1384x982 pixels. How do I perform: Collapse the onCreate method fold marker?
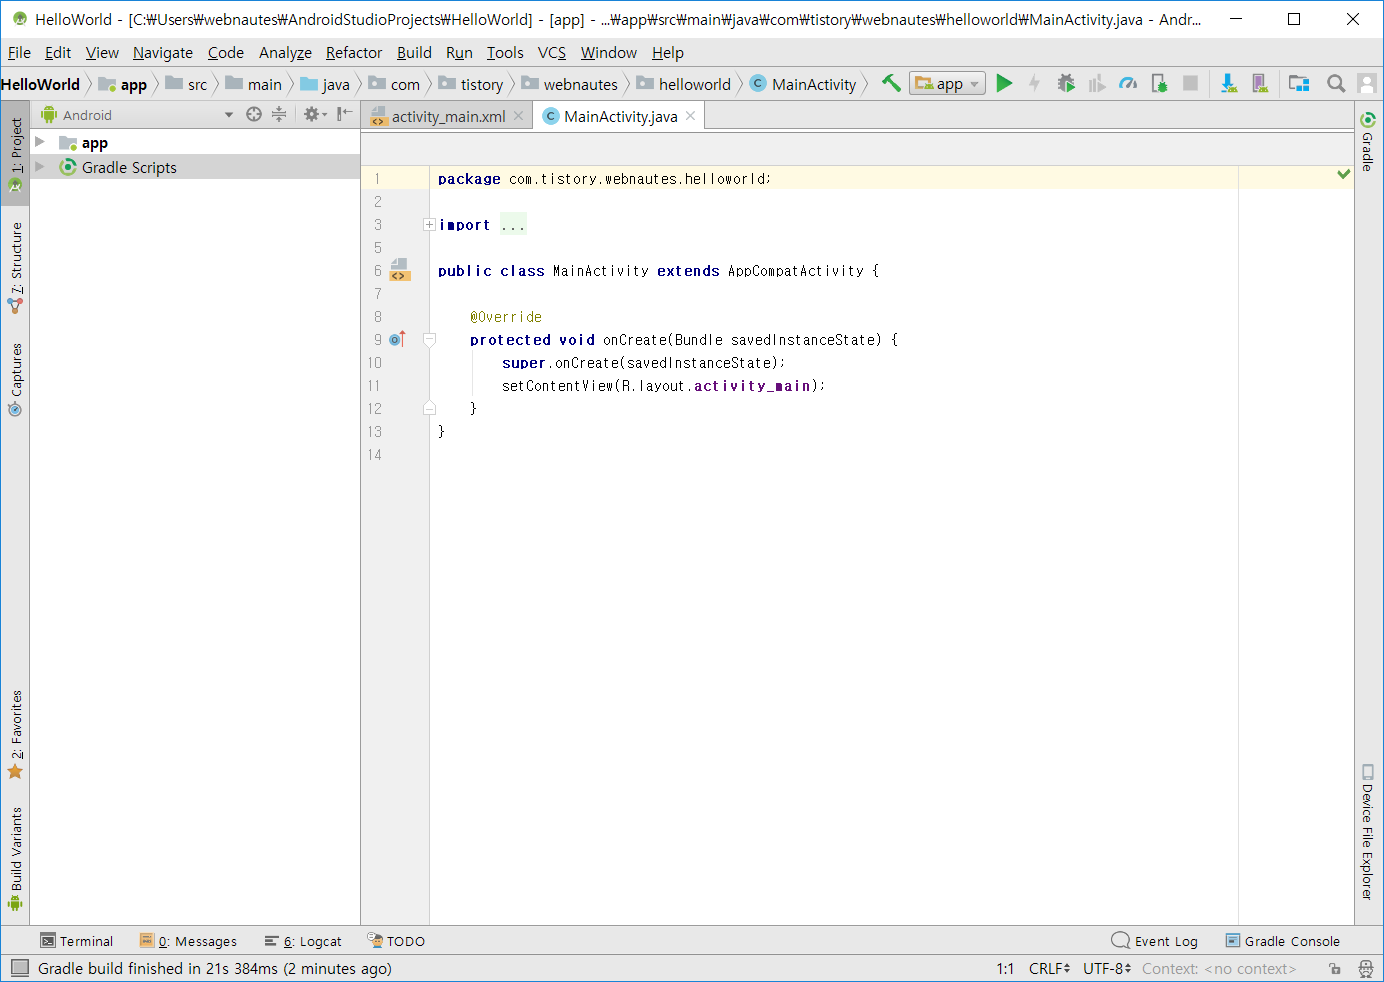(429, 340)
